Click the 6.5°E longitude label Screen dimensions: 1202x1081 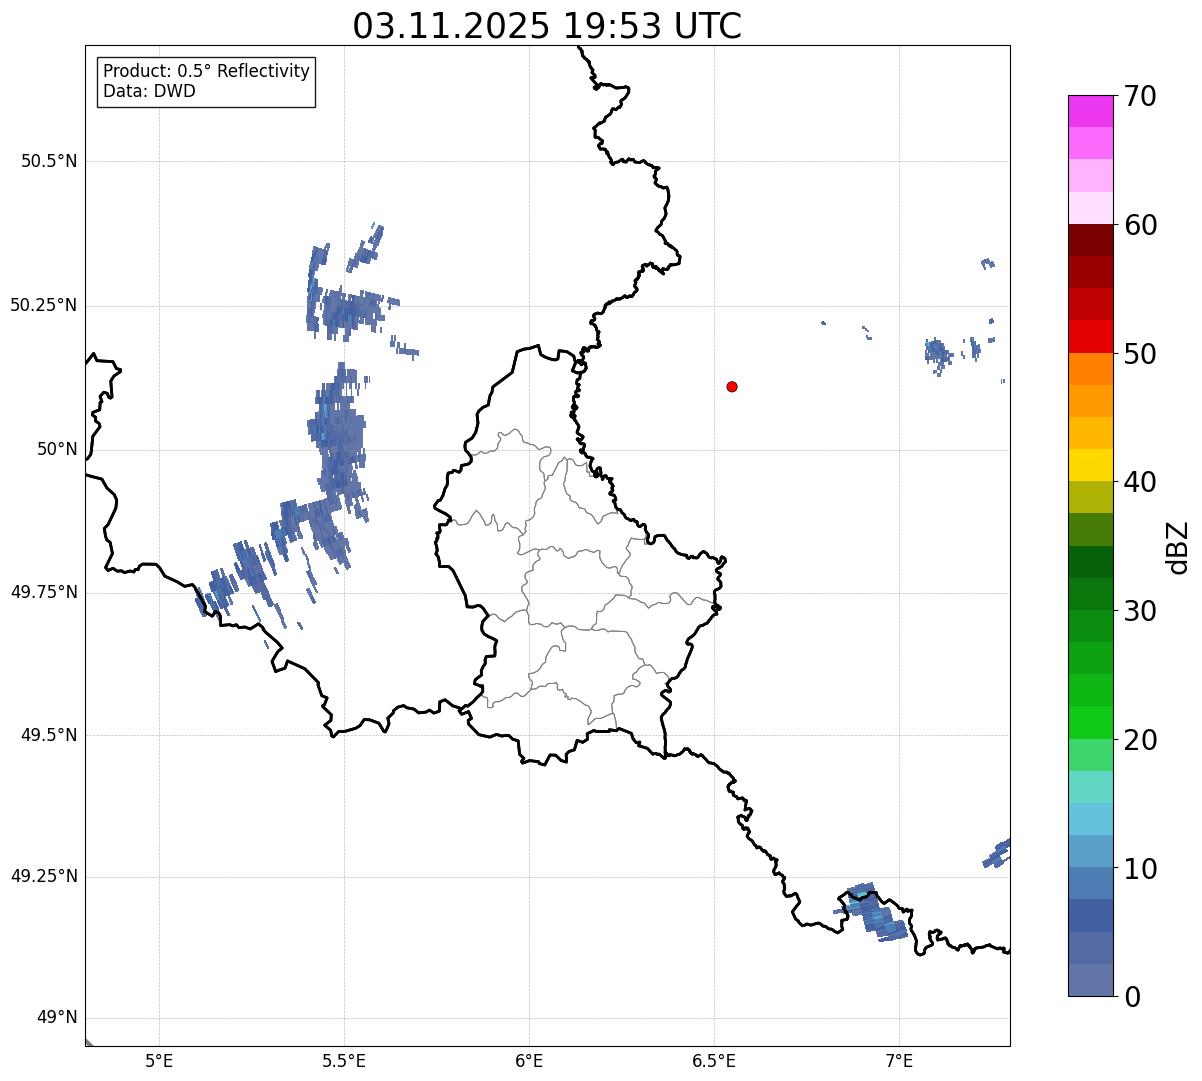tap(714, 1061)
